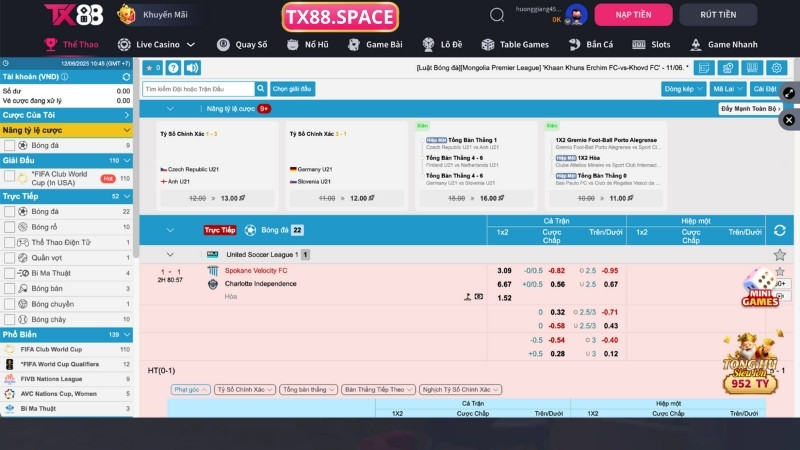800x450 pixels.
Task: Collapse the Trực Tiếp sidebar section
Action: point(127,196)
